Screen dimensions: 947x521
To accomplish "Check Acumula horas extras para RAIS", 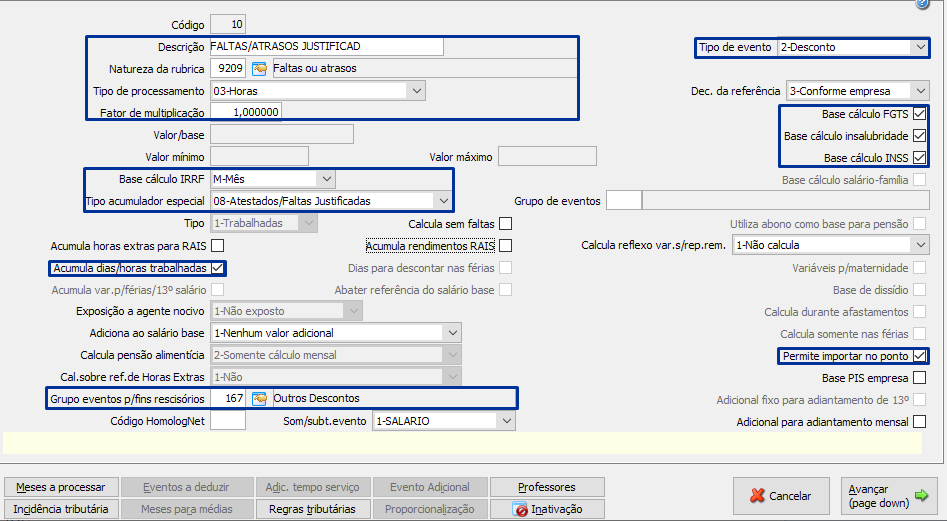I will click(217, 246).
